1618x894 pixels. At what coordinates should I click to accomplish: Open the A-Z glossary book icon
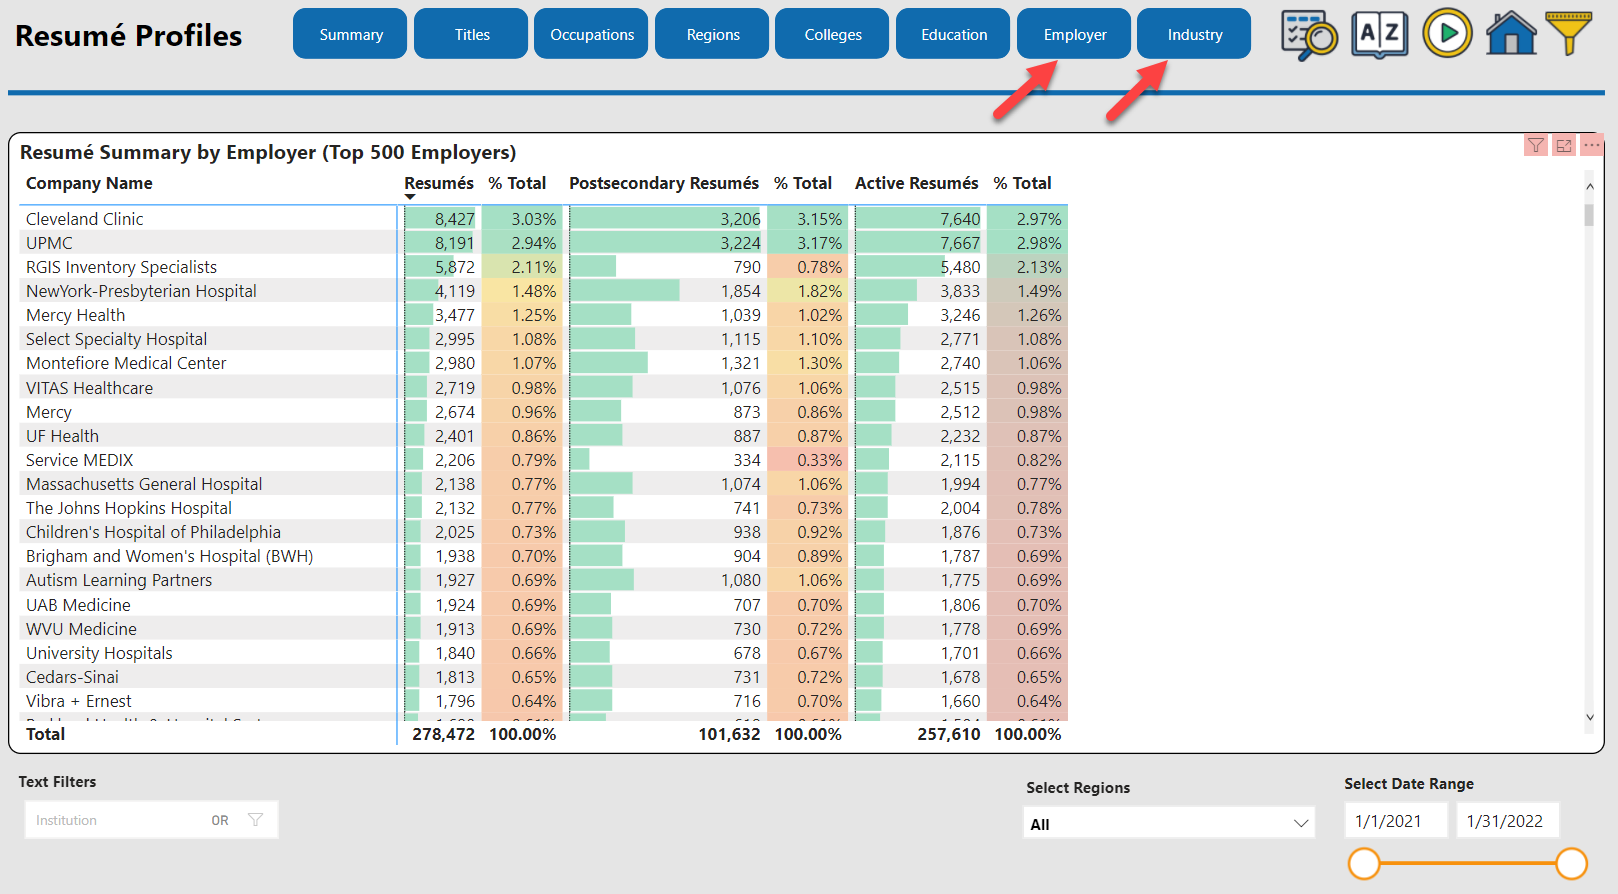tap(1380, 35)
